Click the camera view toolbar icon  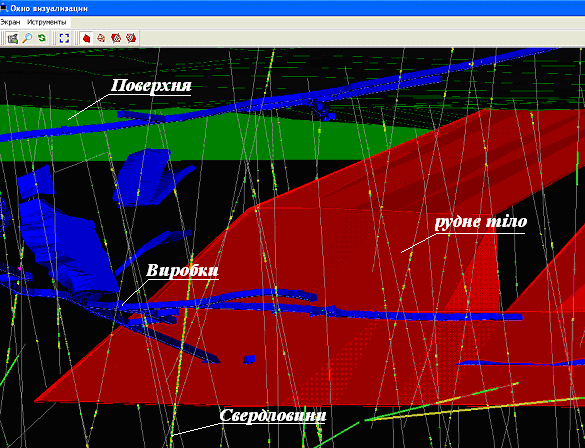point(13,38)
